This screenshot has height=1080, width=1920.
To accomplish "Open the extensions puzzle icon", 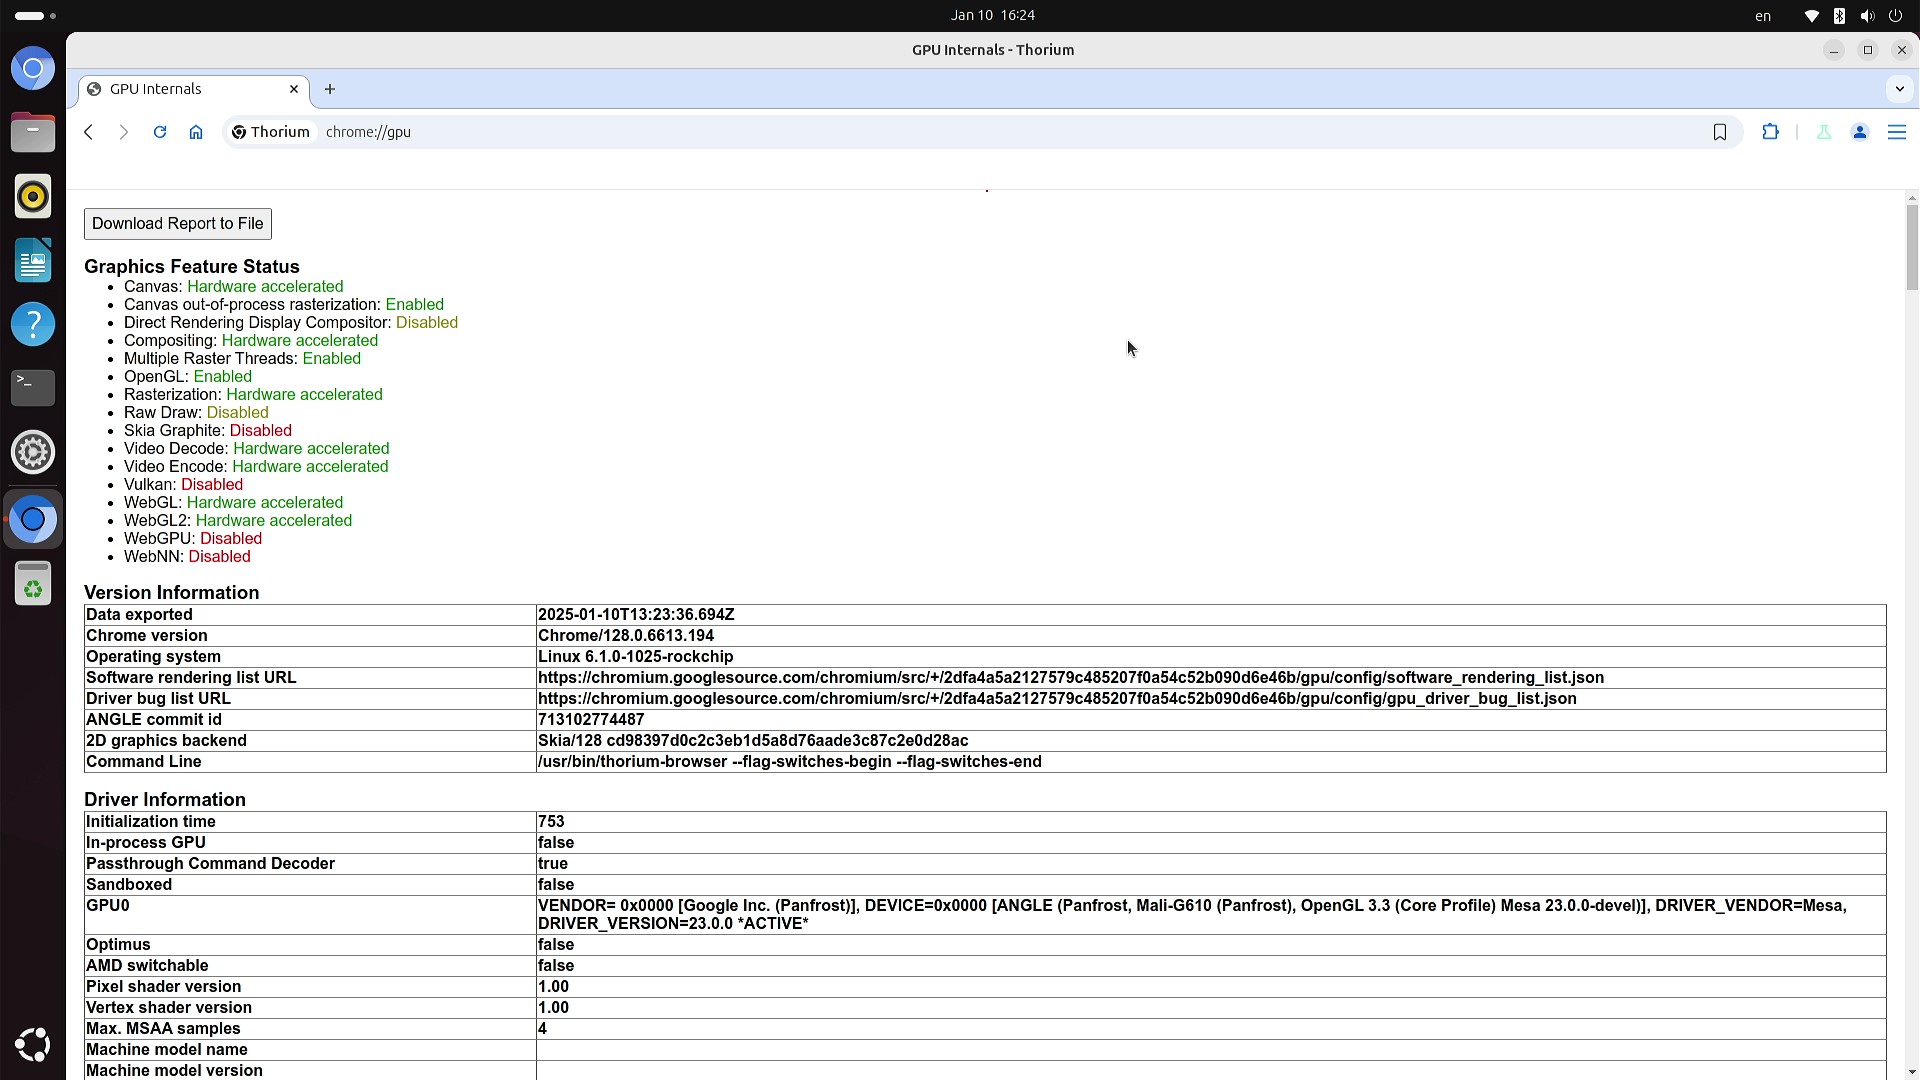I will (1771, 132).
